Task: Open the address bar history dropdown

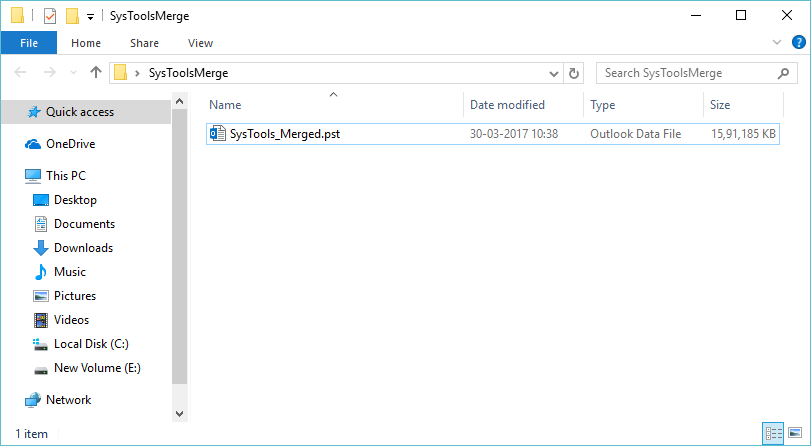Action: click(x=553, y=73)
